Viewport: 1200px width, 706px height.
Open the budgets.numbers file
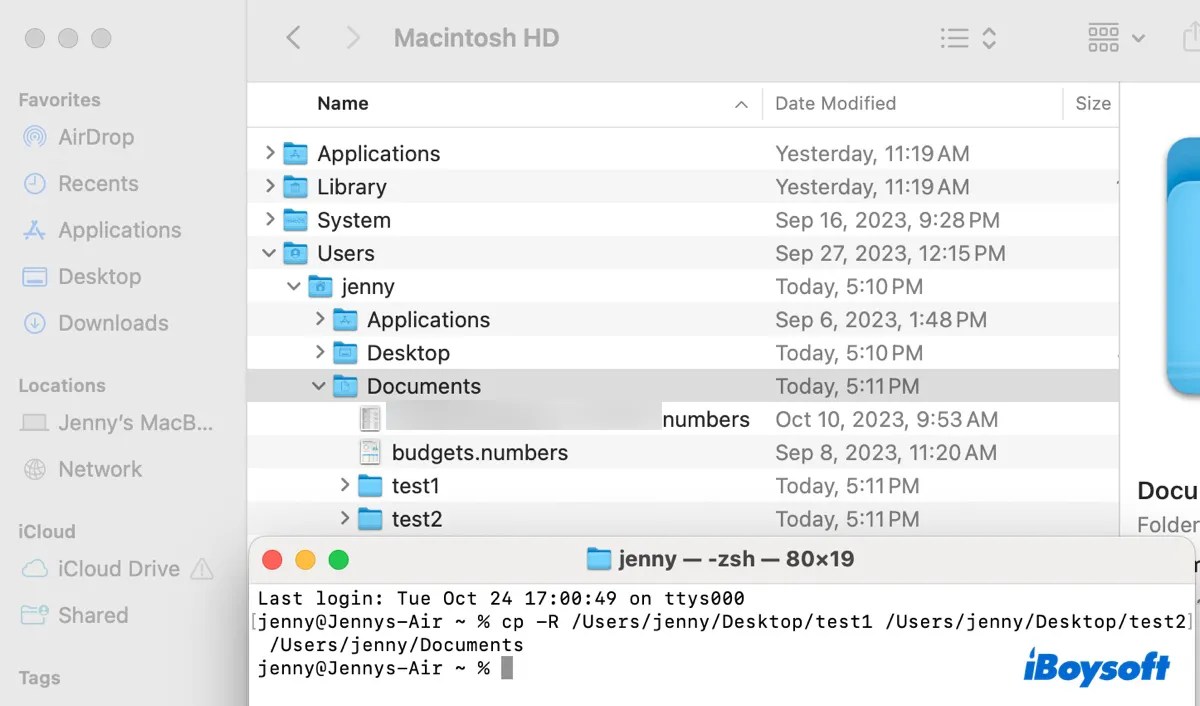point(481,452)
